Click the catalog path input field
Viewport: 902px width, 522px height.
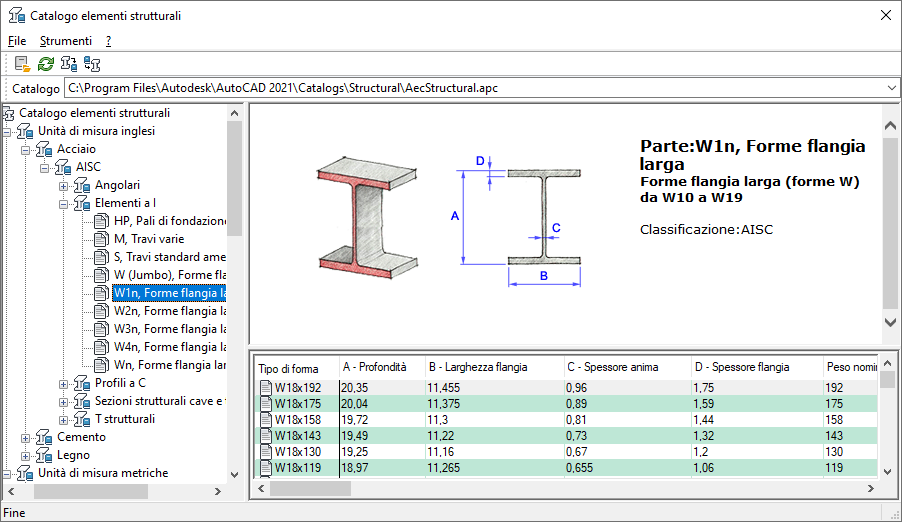tap(475, 88)
